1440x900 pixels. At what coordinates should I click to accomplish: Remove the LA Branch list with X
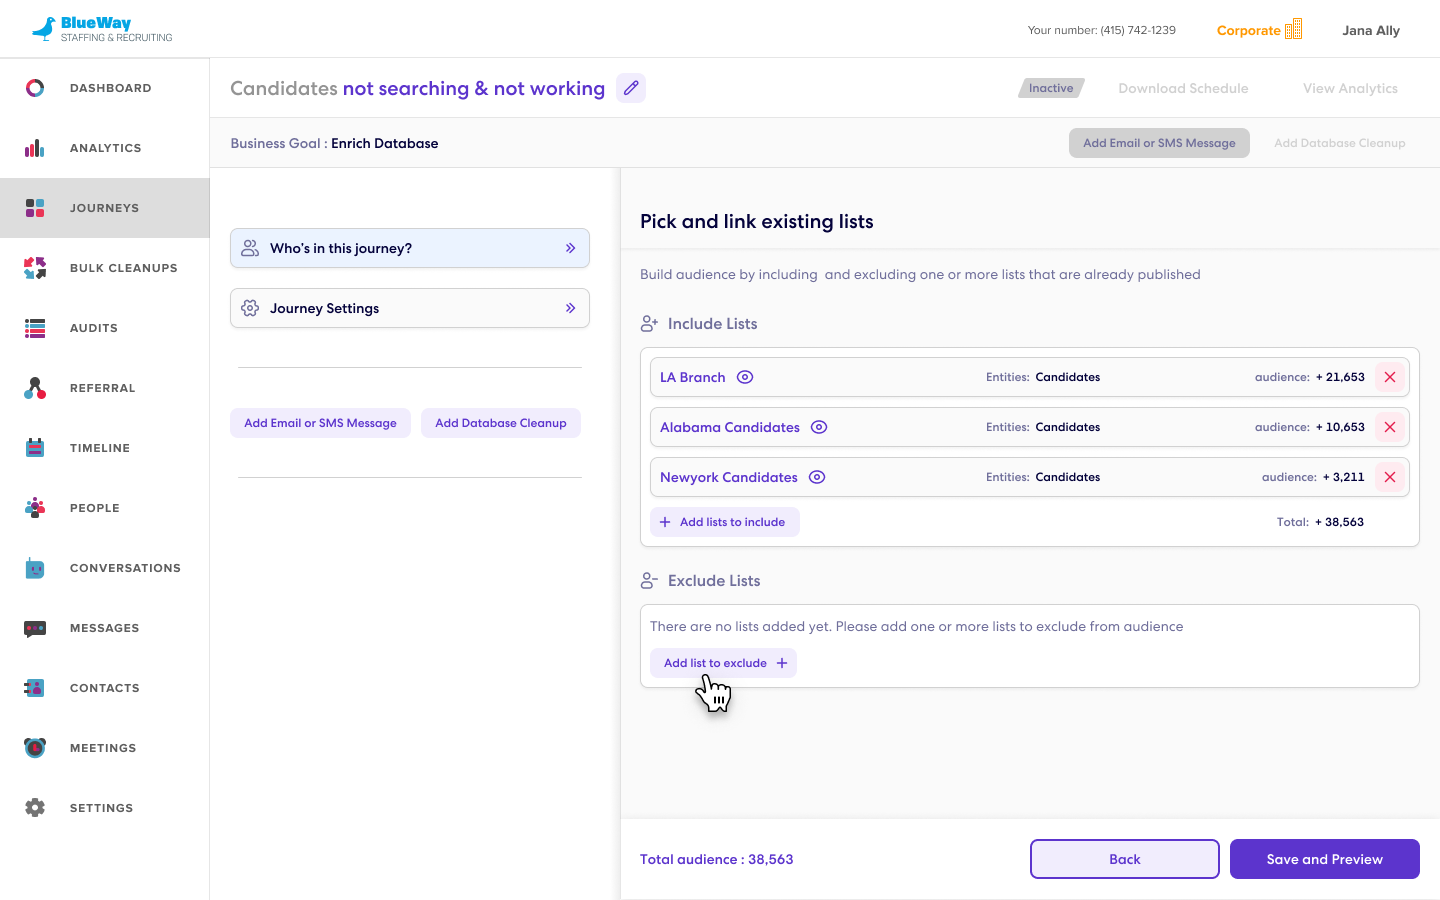coord(1390,377)
